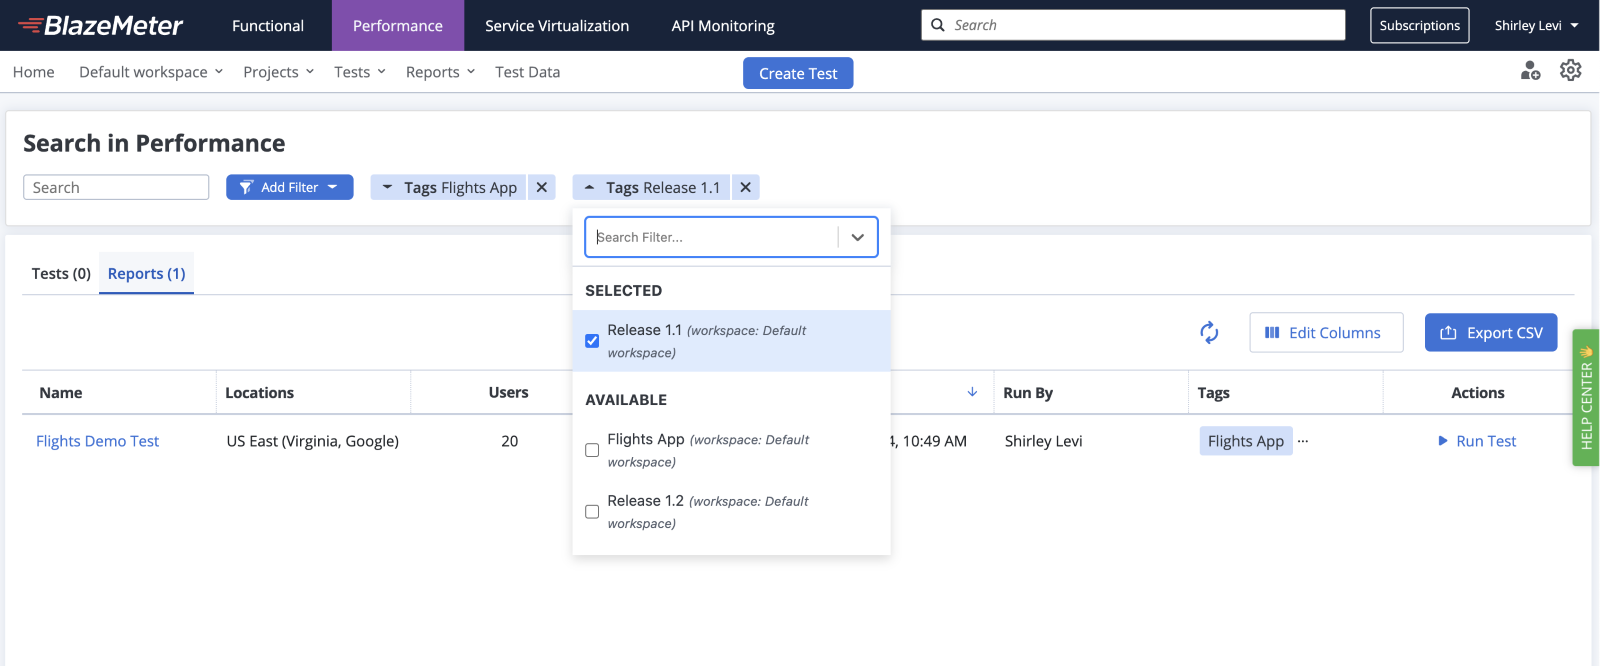Remove the Tags Release 1.1 filter
The height and width of the screenshot is (666, 1600).
[745, 187]
